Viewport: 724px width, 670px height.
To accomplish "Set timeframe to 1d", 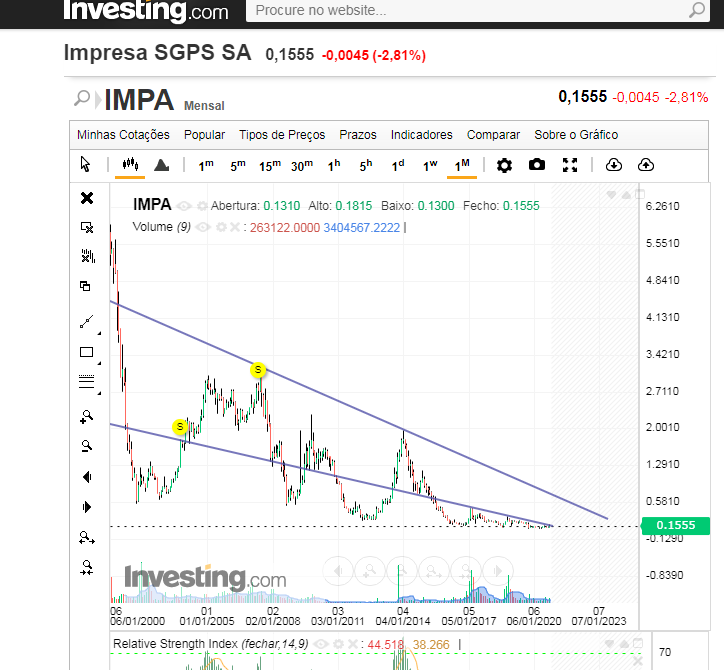I will (398, 165).
